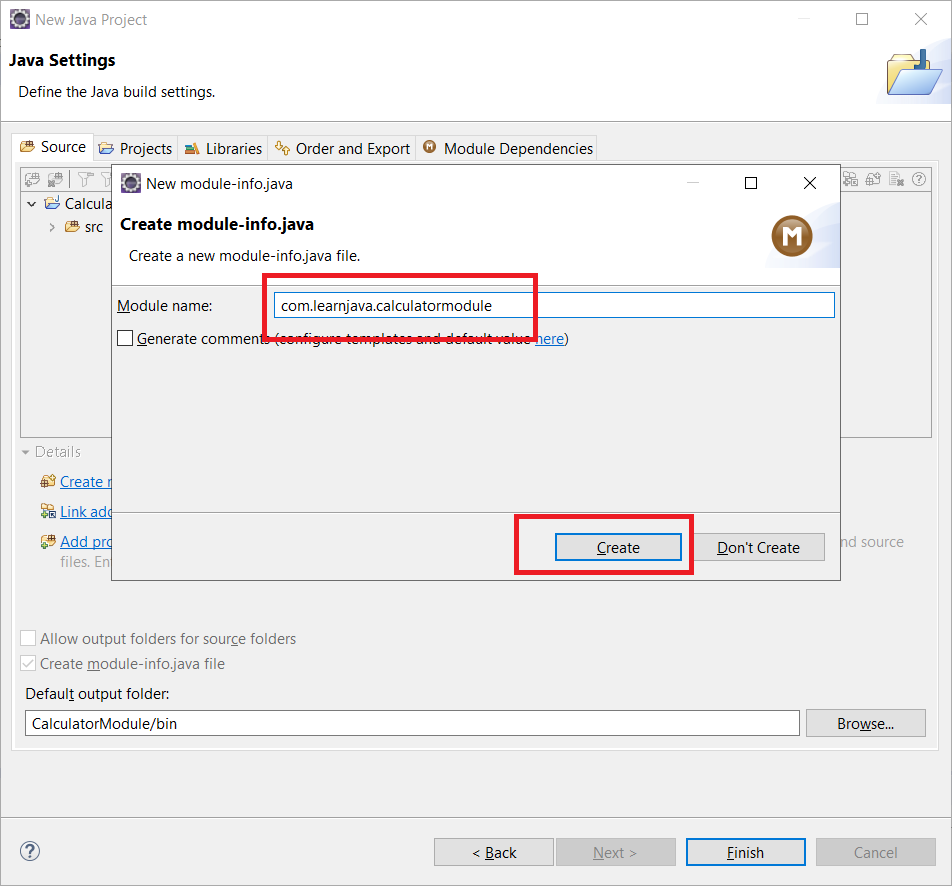Expand the src folder tree node
Screen dimensions: 952x888
pyautogui.click(x=52, y=227)
